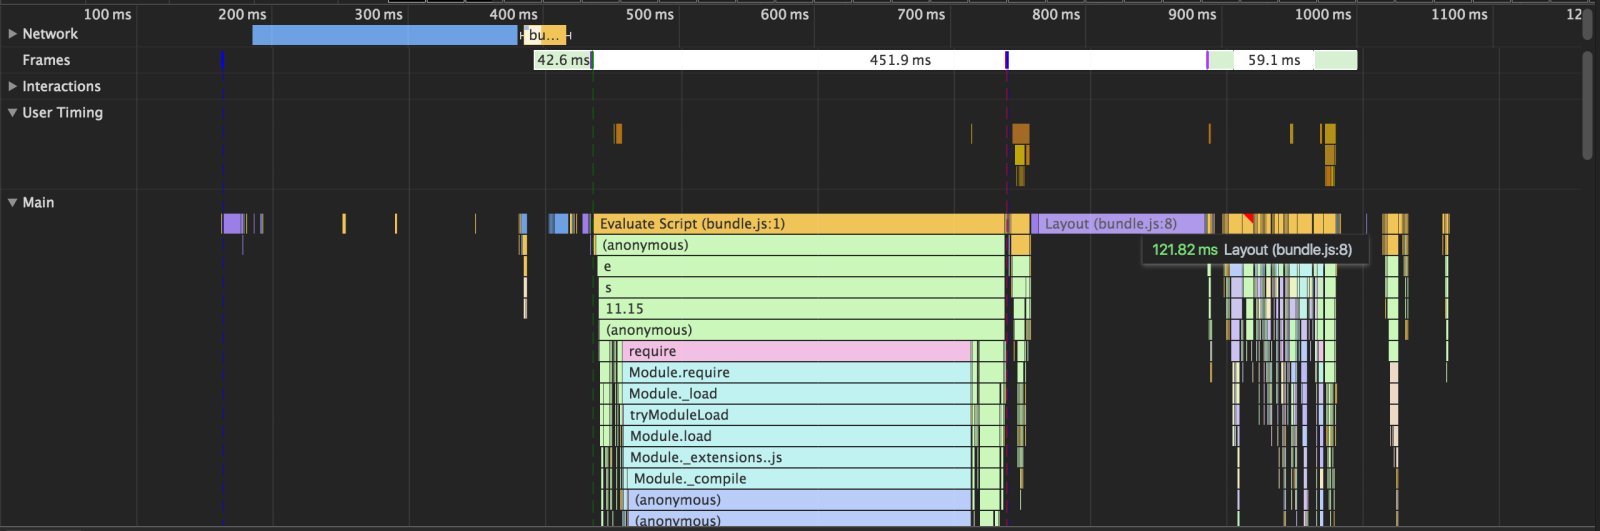1600x531 pixels.
Task: Select the yellow bundle network request
Action: click(x=545, y=35)
